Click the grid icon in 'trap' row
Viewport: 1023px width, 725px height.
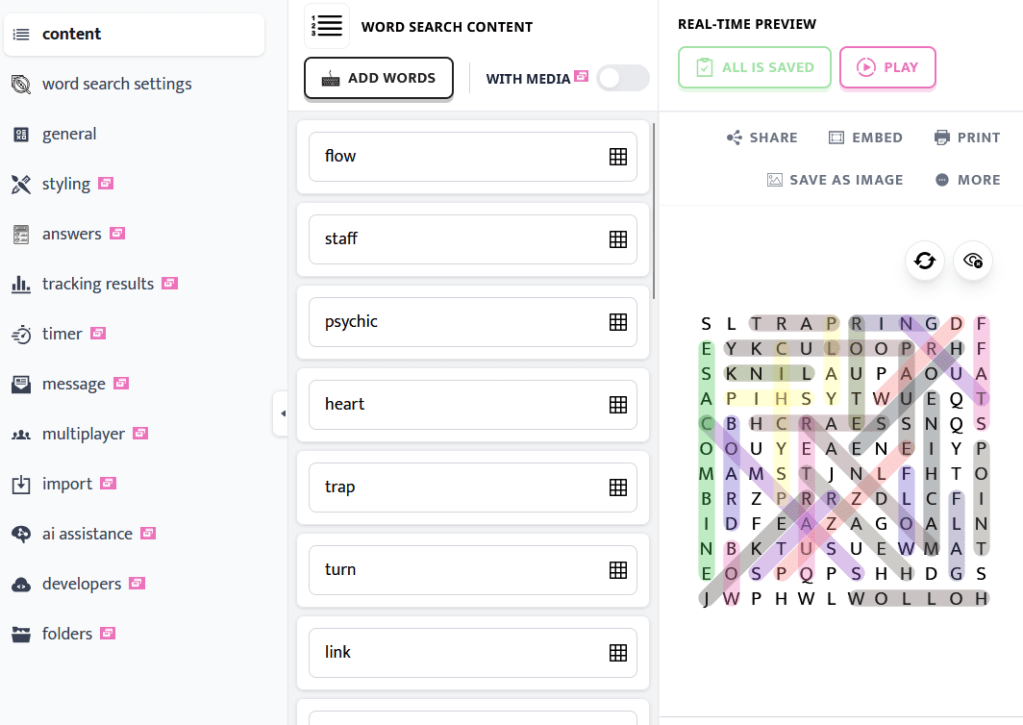[x=618, y=487]
